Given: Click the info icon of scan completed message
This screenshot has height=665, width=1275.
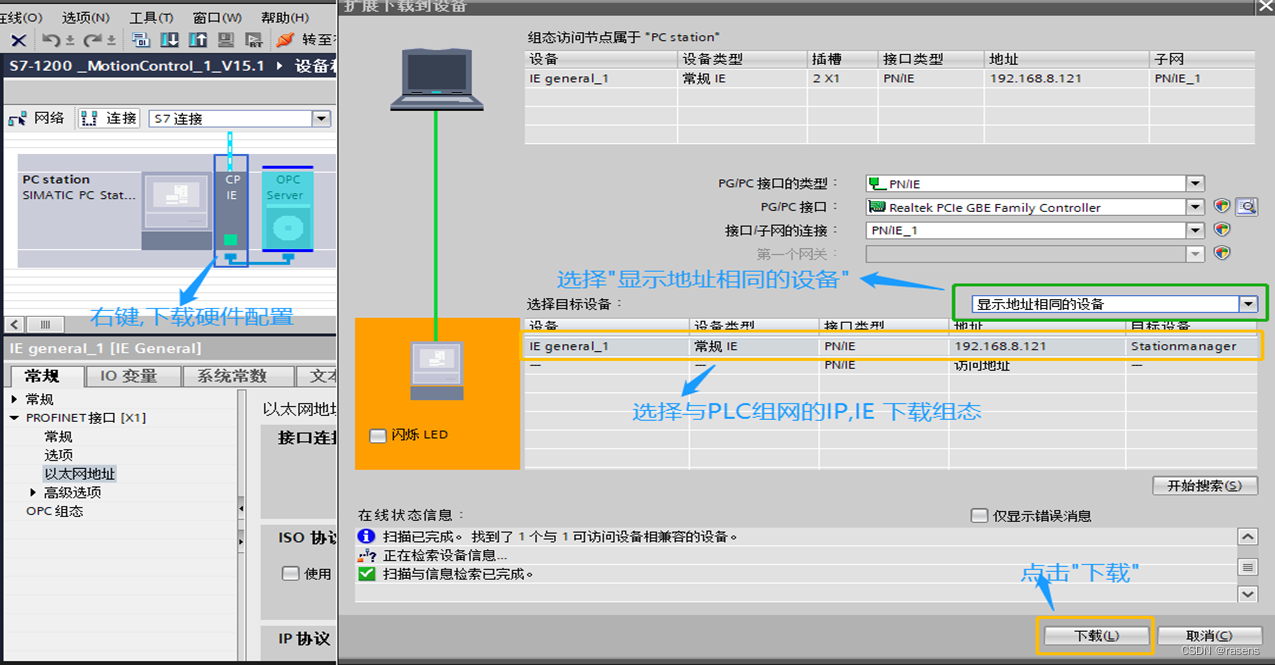Looking at the screenshot, I should [366, 536].
